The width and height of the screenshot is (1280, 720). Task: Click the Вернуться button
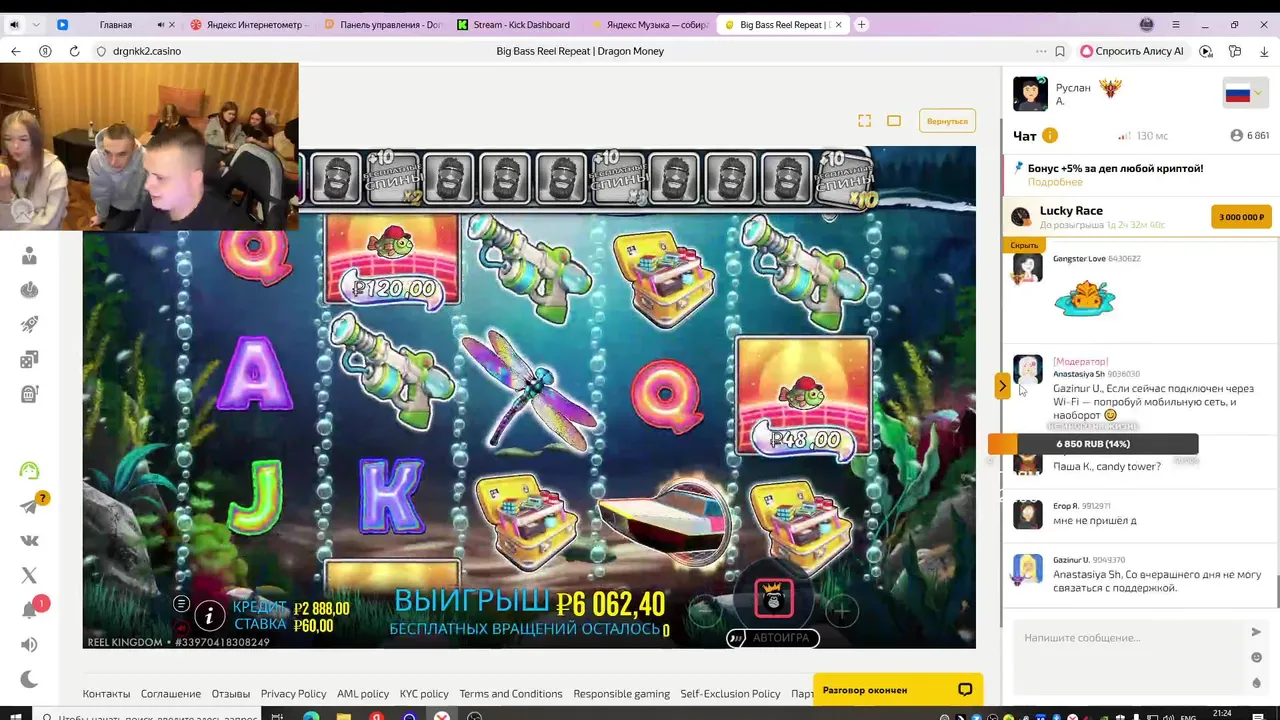pos(947,121)
